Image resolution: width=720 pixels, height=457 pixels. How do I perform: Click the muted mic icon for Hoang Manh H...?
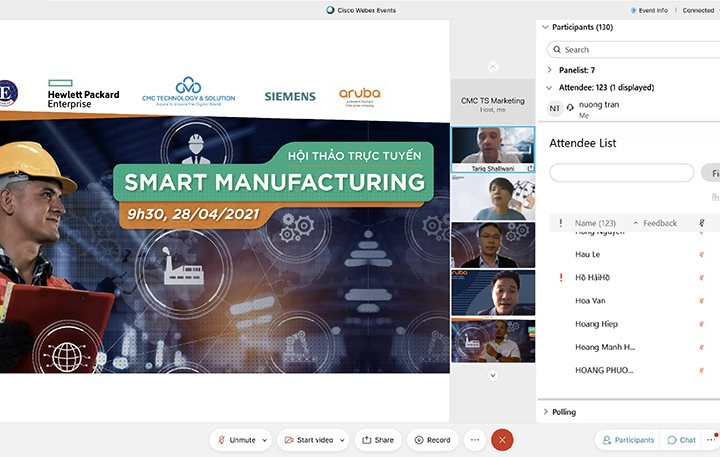(702, 347)
